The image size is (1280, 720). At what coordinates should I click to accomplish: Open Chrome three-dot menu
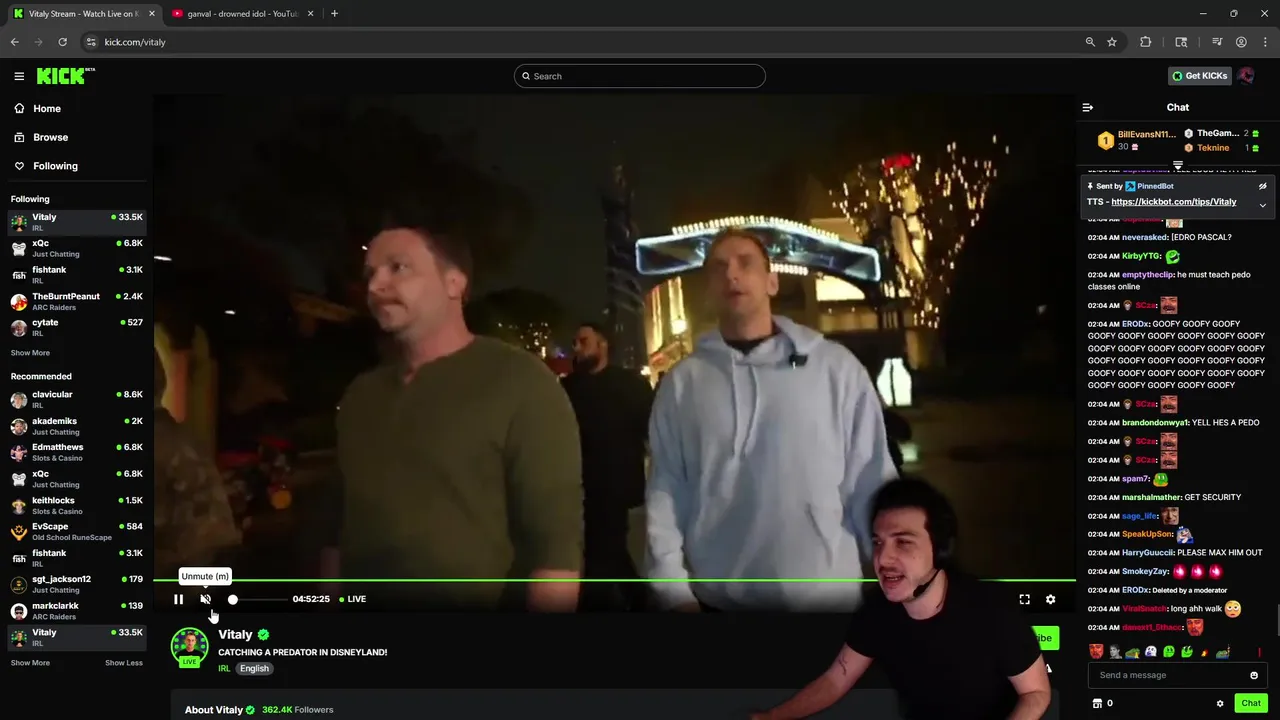(x=1265, y=42)
